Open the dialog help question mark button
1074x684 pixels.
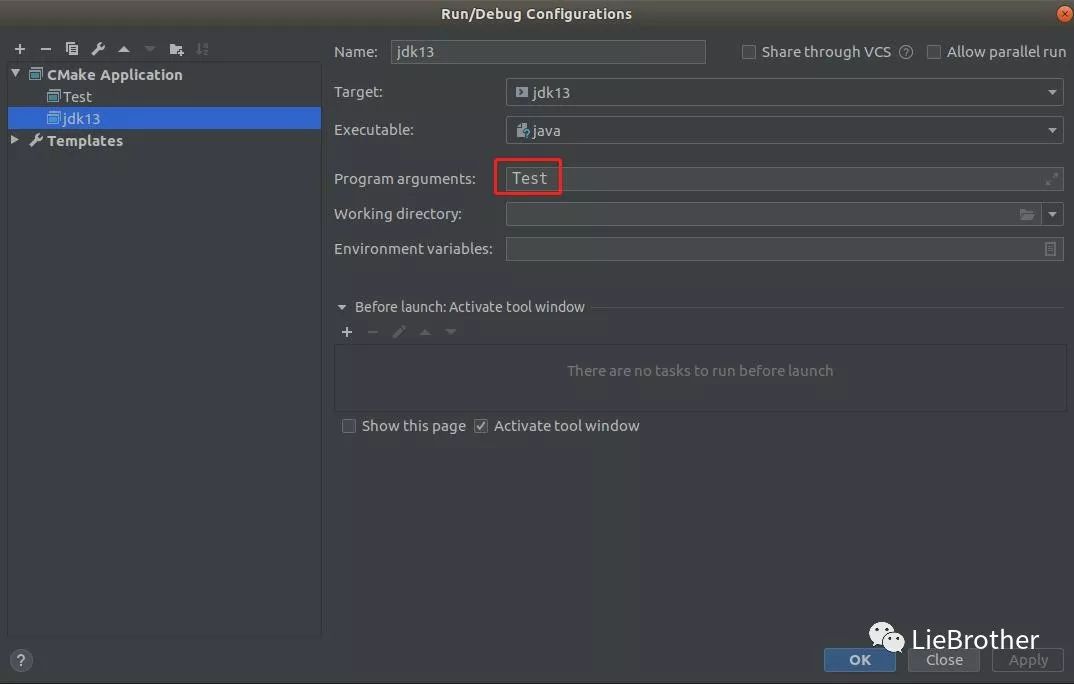coord(21,661)
